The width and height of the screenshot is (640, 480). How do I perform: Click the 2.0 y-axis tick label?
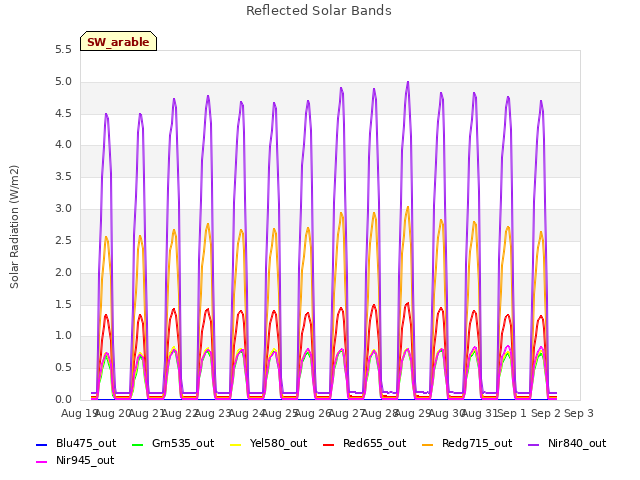point(63,272)
